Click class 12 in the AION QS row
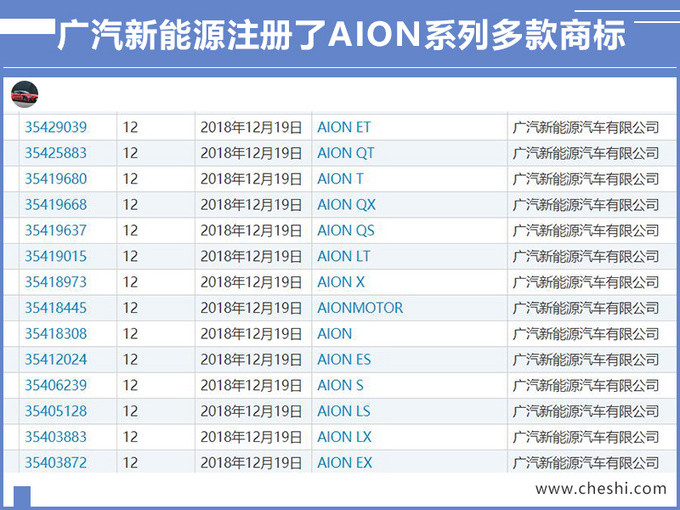 [x=130, y=230]
